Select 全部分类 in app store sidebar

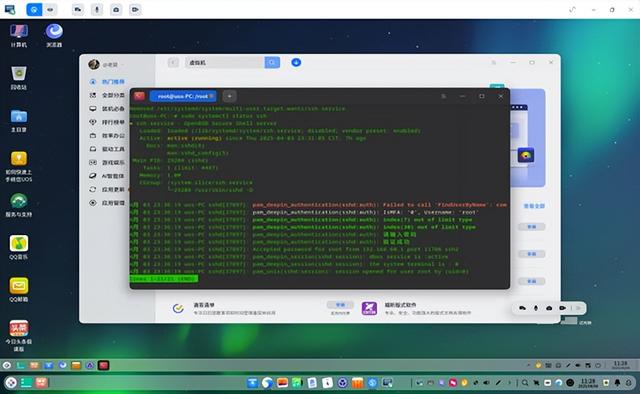click(108, 95)
